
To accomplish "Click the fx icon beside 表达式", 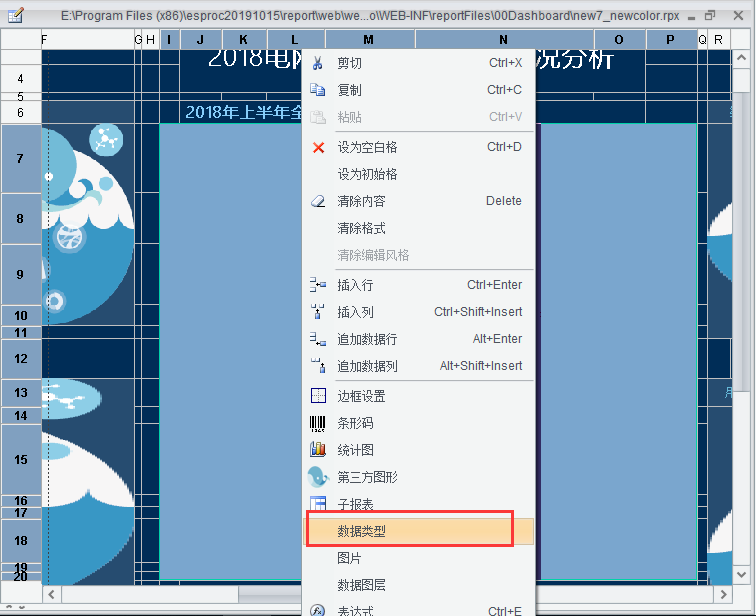I will click(x=317, y=610).
